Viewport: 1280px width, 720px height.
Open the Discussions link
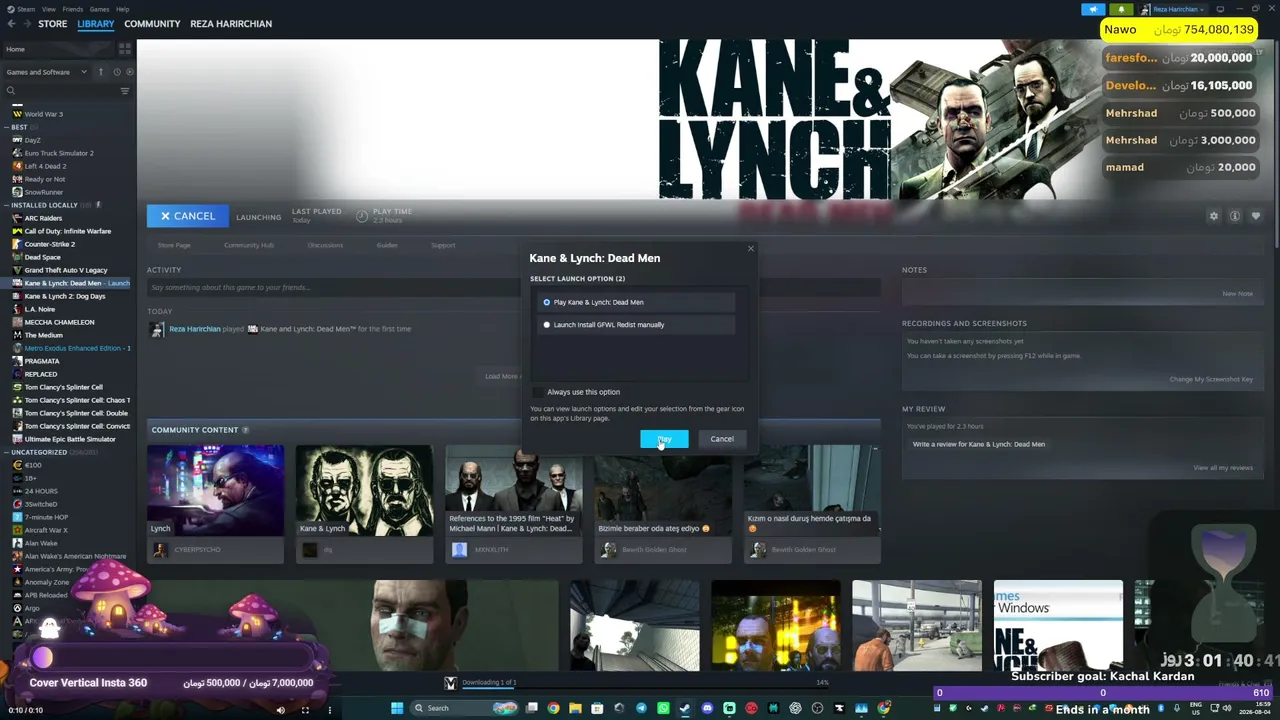tap(325, 245)
